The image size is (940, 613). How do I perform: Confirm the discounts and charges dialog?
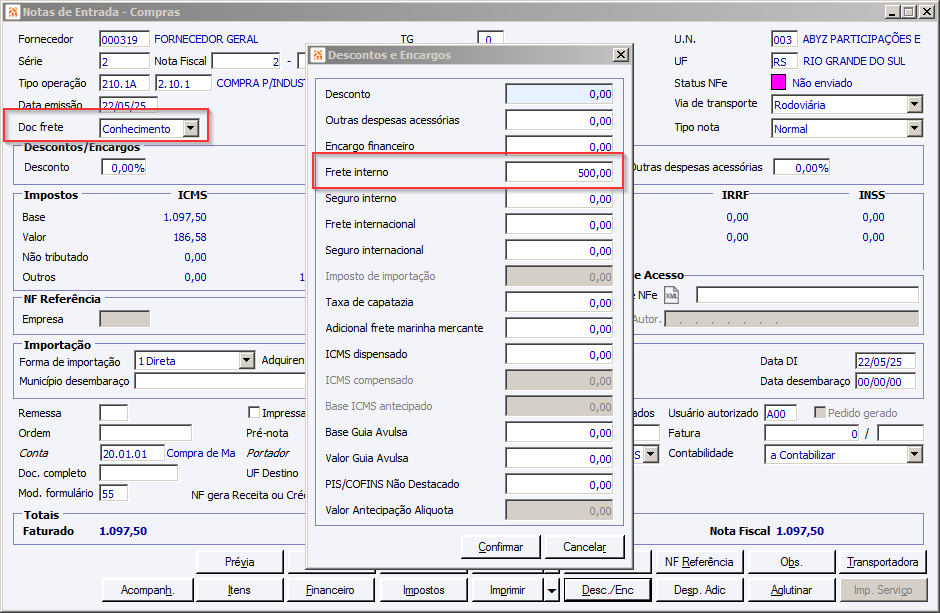(501, 546)
